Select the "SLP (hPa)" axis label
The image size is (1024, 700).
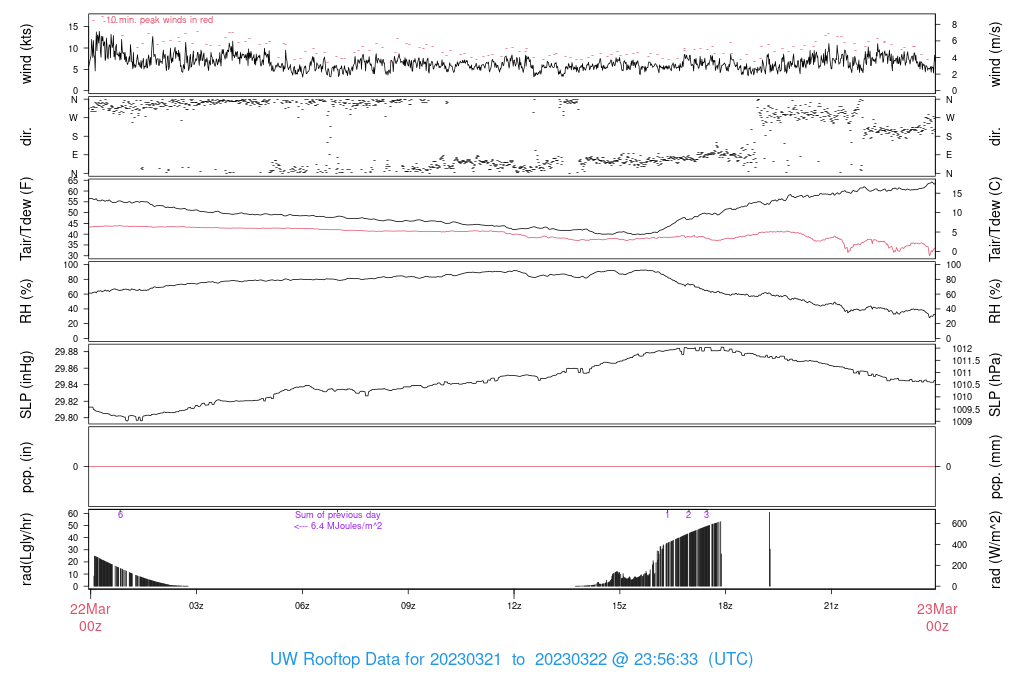[x=995, y=385]
